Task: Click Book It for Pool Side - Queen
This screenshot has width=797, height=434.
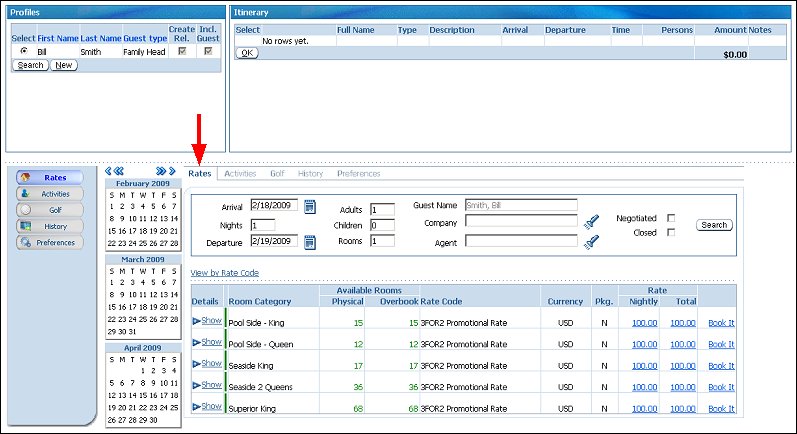Action: [x=721, y=344]
